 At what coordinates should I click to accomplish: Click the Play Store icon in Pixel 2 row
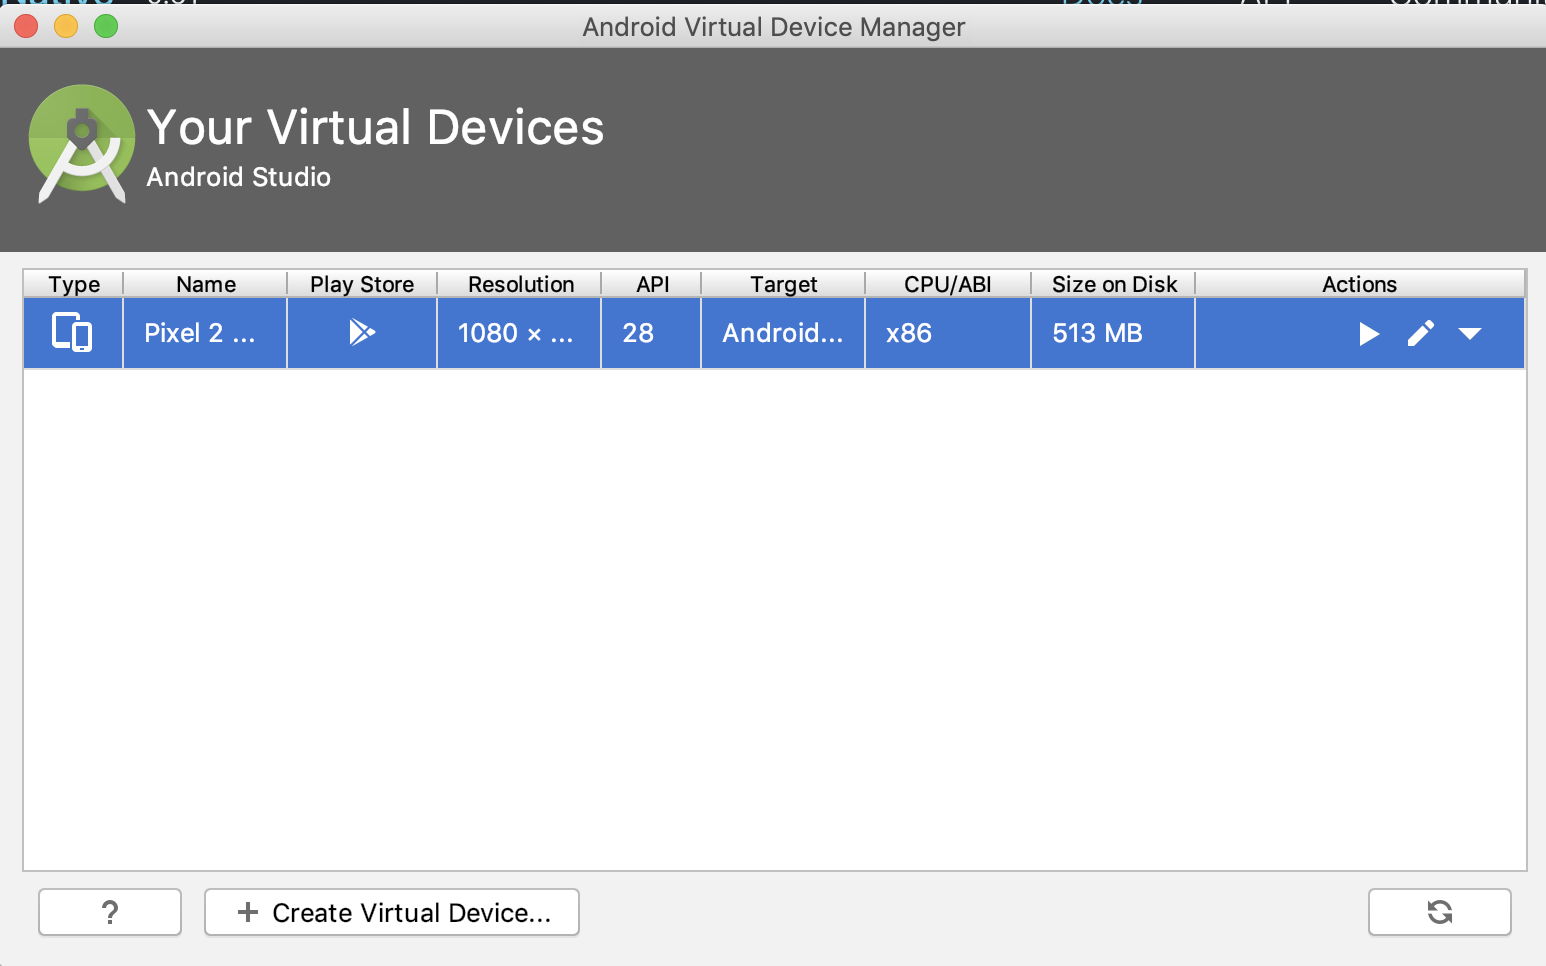point(362,332)
